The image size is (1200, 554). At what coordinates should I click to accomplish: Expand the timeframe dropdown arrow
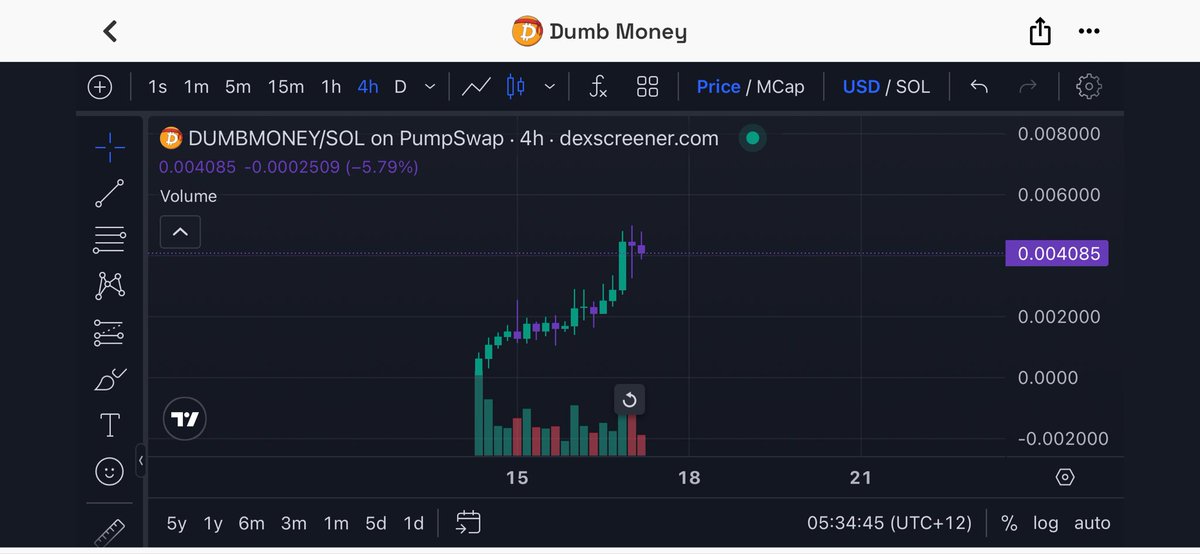click(430, 87)
